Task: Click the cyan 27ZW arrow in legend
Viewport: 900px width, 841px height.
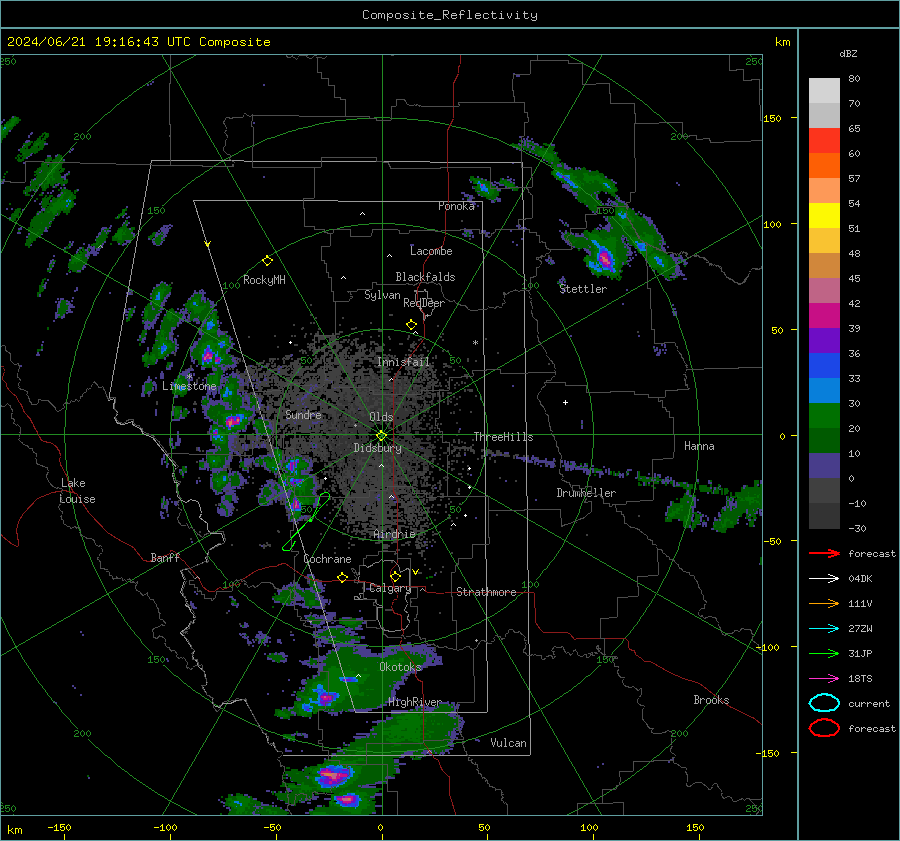Action: 824,629
